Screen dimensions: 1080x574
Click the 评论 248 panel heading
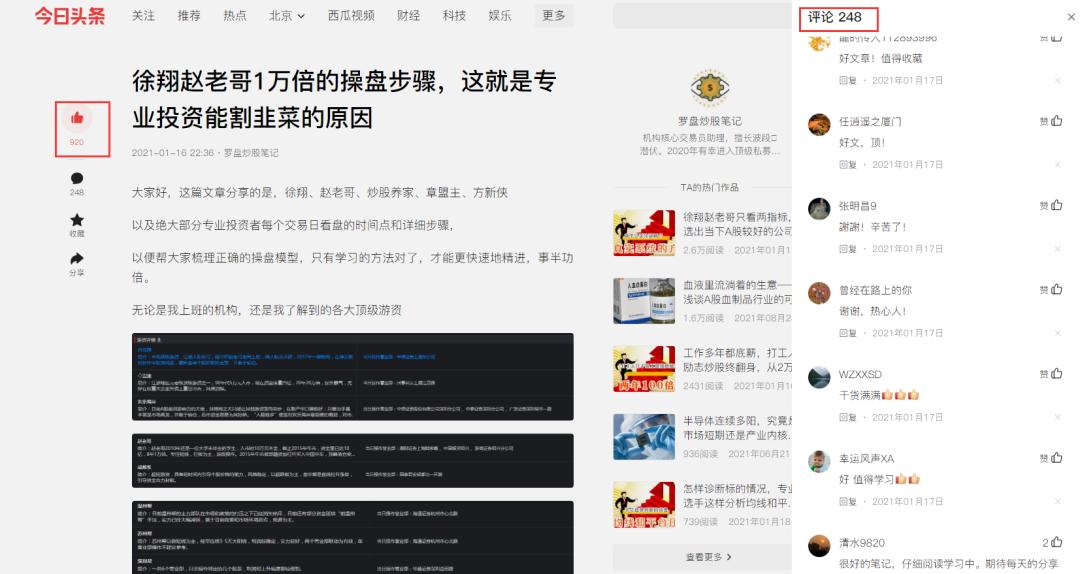pyautogui.click(x=835, y=17)
